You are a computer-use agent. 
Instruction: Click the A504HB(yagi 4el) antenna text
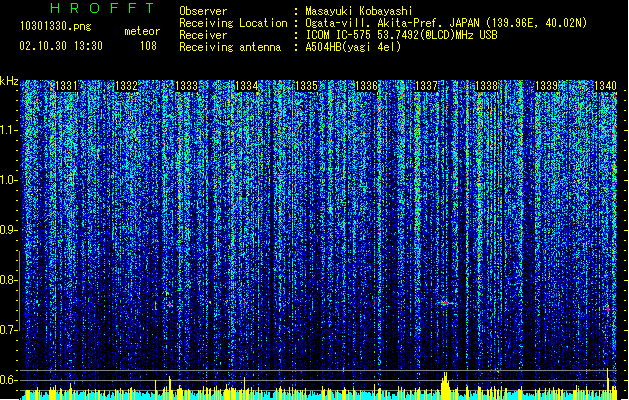(x=353, y=47)
